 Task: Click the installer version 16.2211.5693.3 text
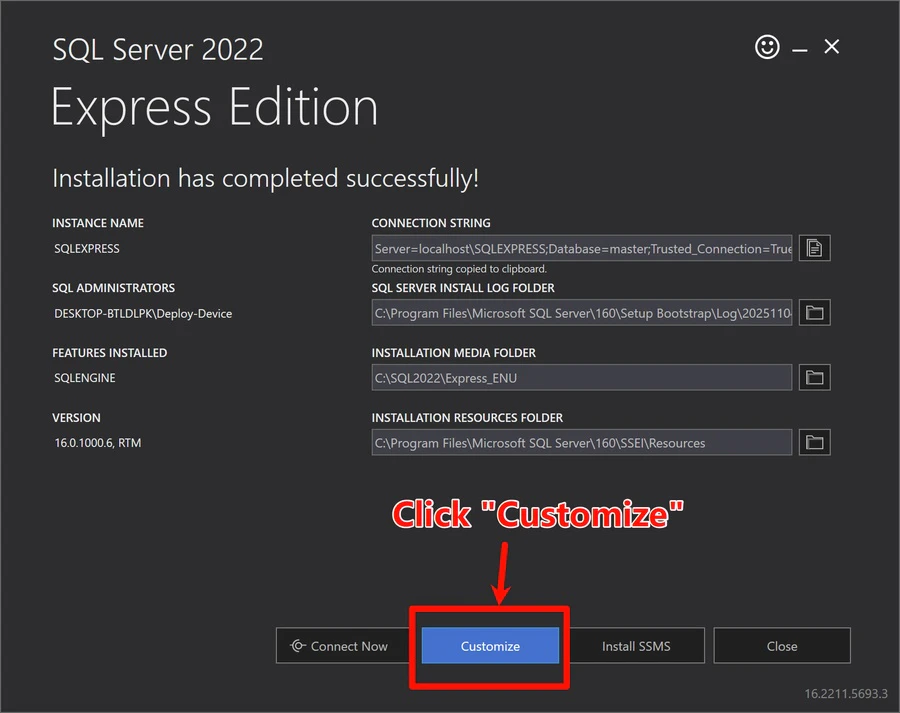(845, 693)
